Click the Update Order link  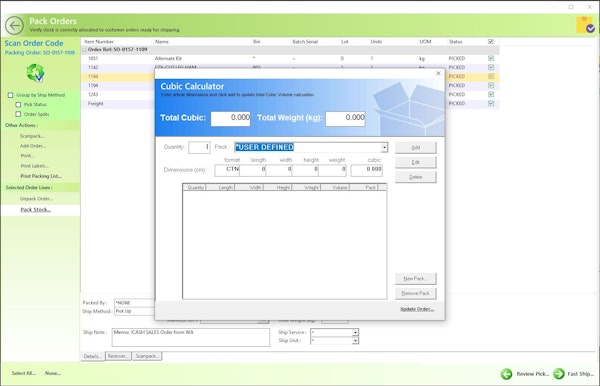coord(417,309)
